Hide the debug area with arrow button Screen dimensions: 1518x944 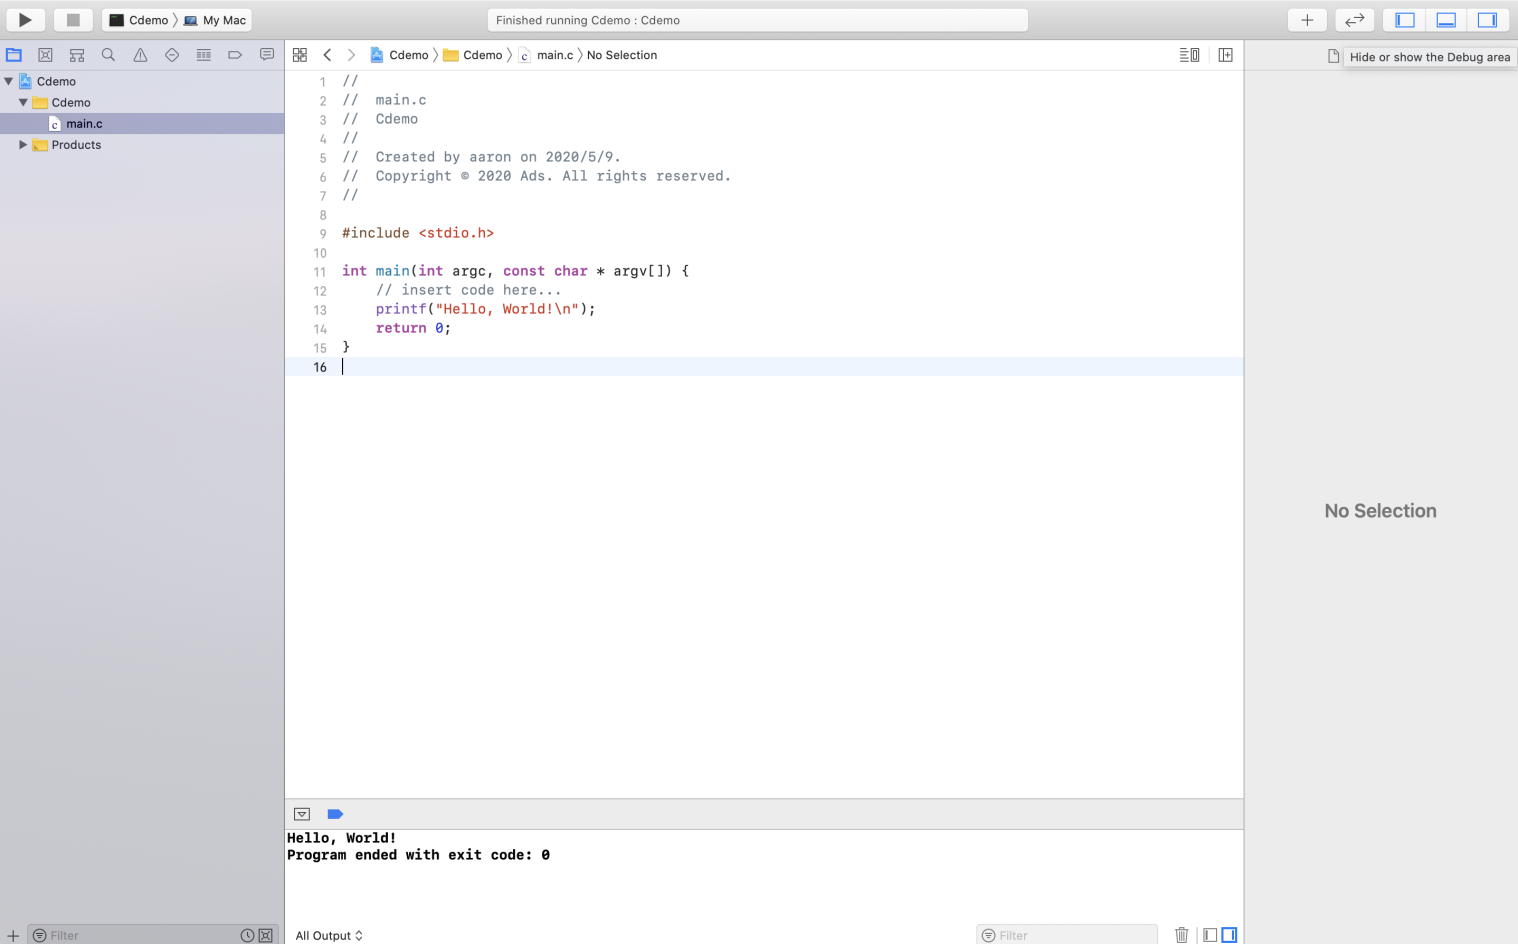tap(302, 814)
